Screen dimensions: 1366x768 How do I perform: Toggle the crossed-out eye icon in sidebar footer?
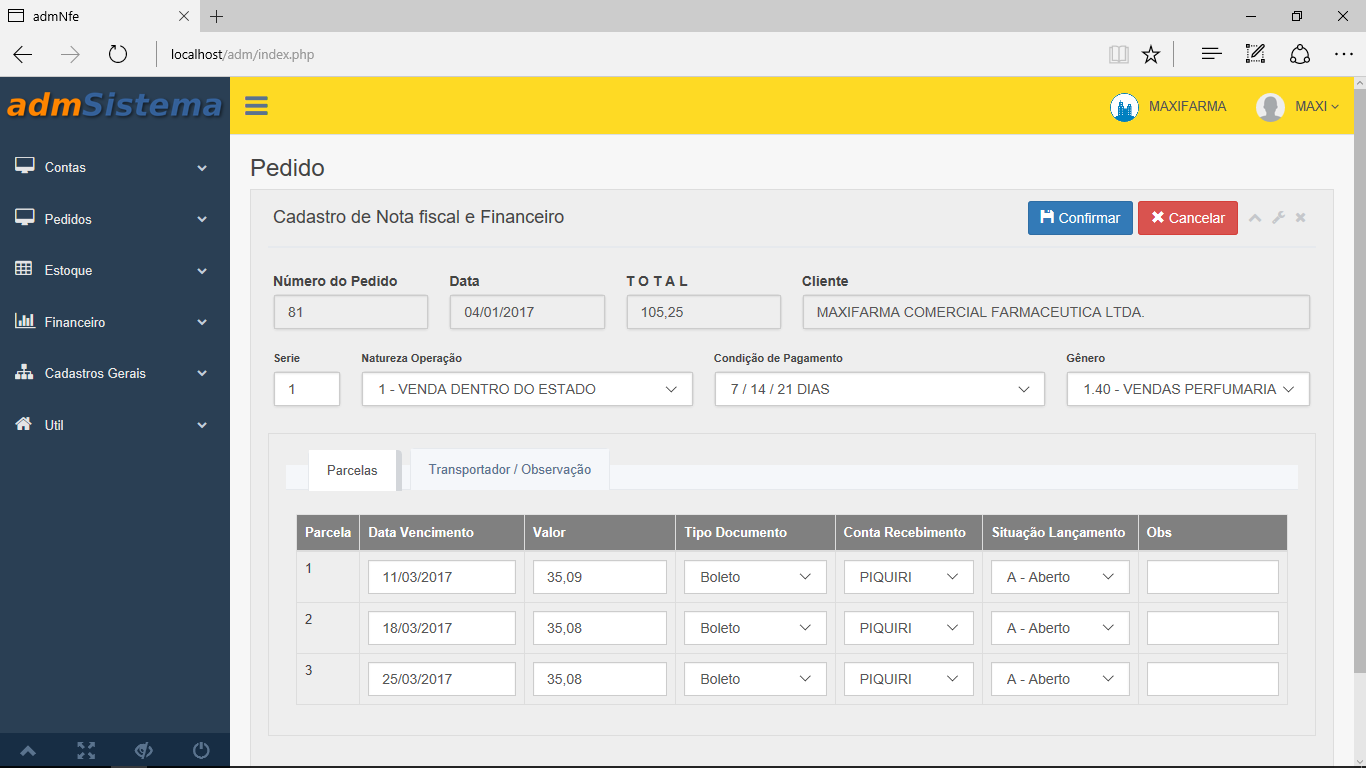(143, 750)
